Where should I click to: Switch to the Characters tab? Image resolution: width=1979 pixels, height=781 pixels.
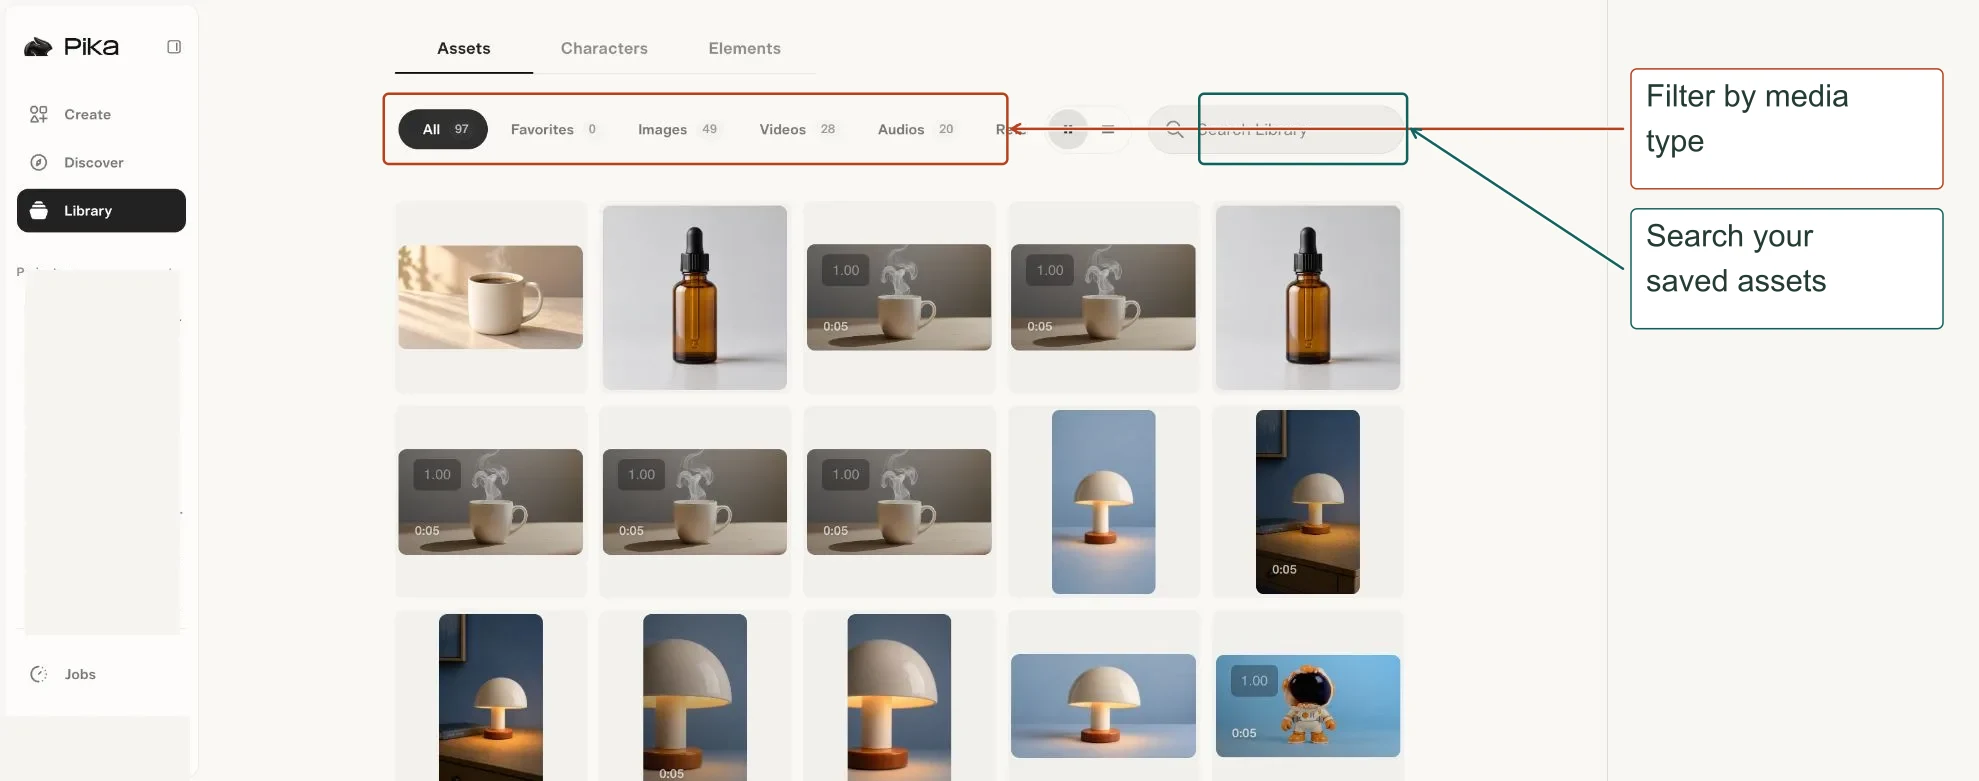click(x=604, y=48)
